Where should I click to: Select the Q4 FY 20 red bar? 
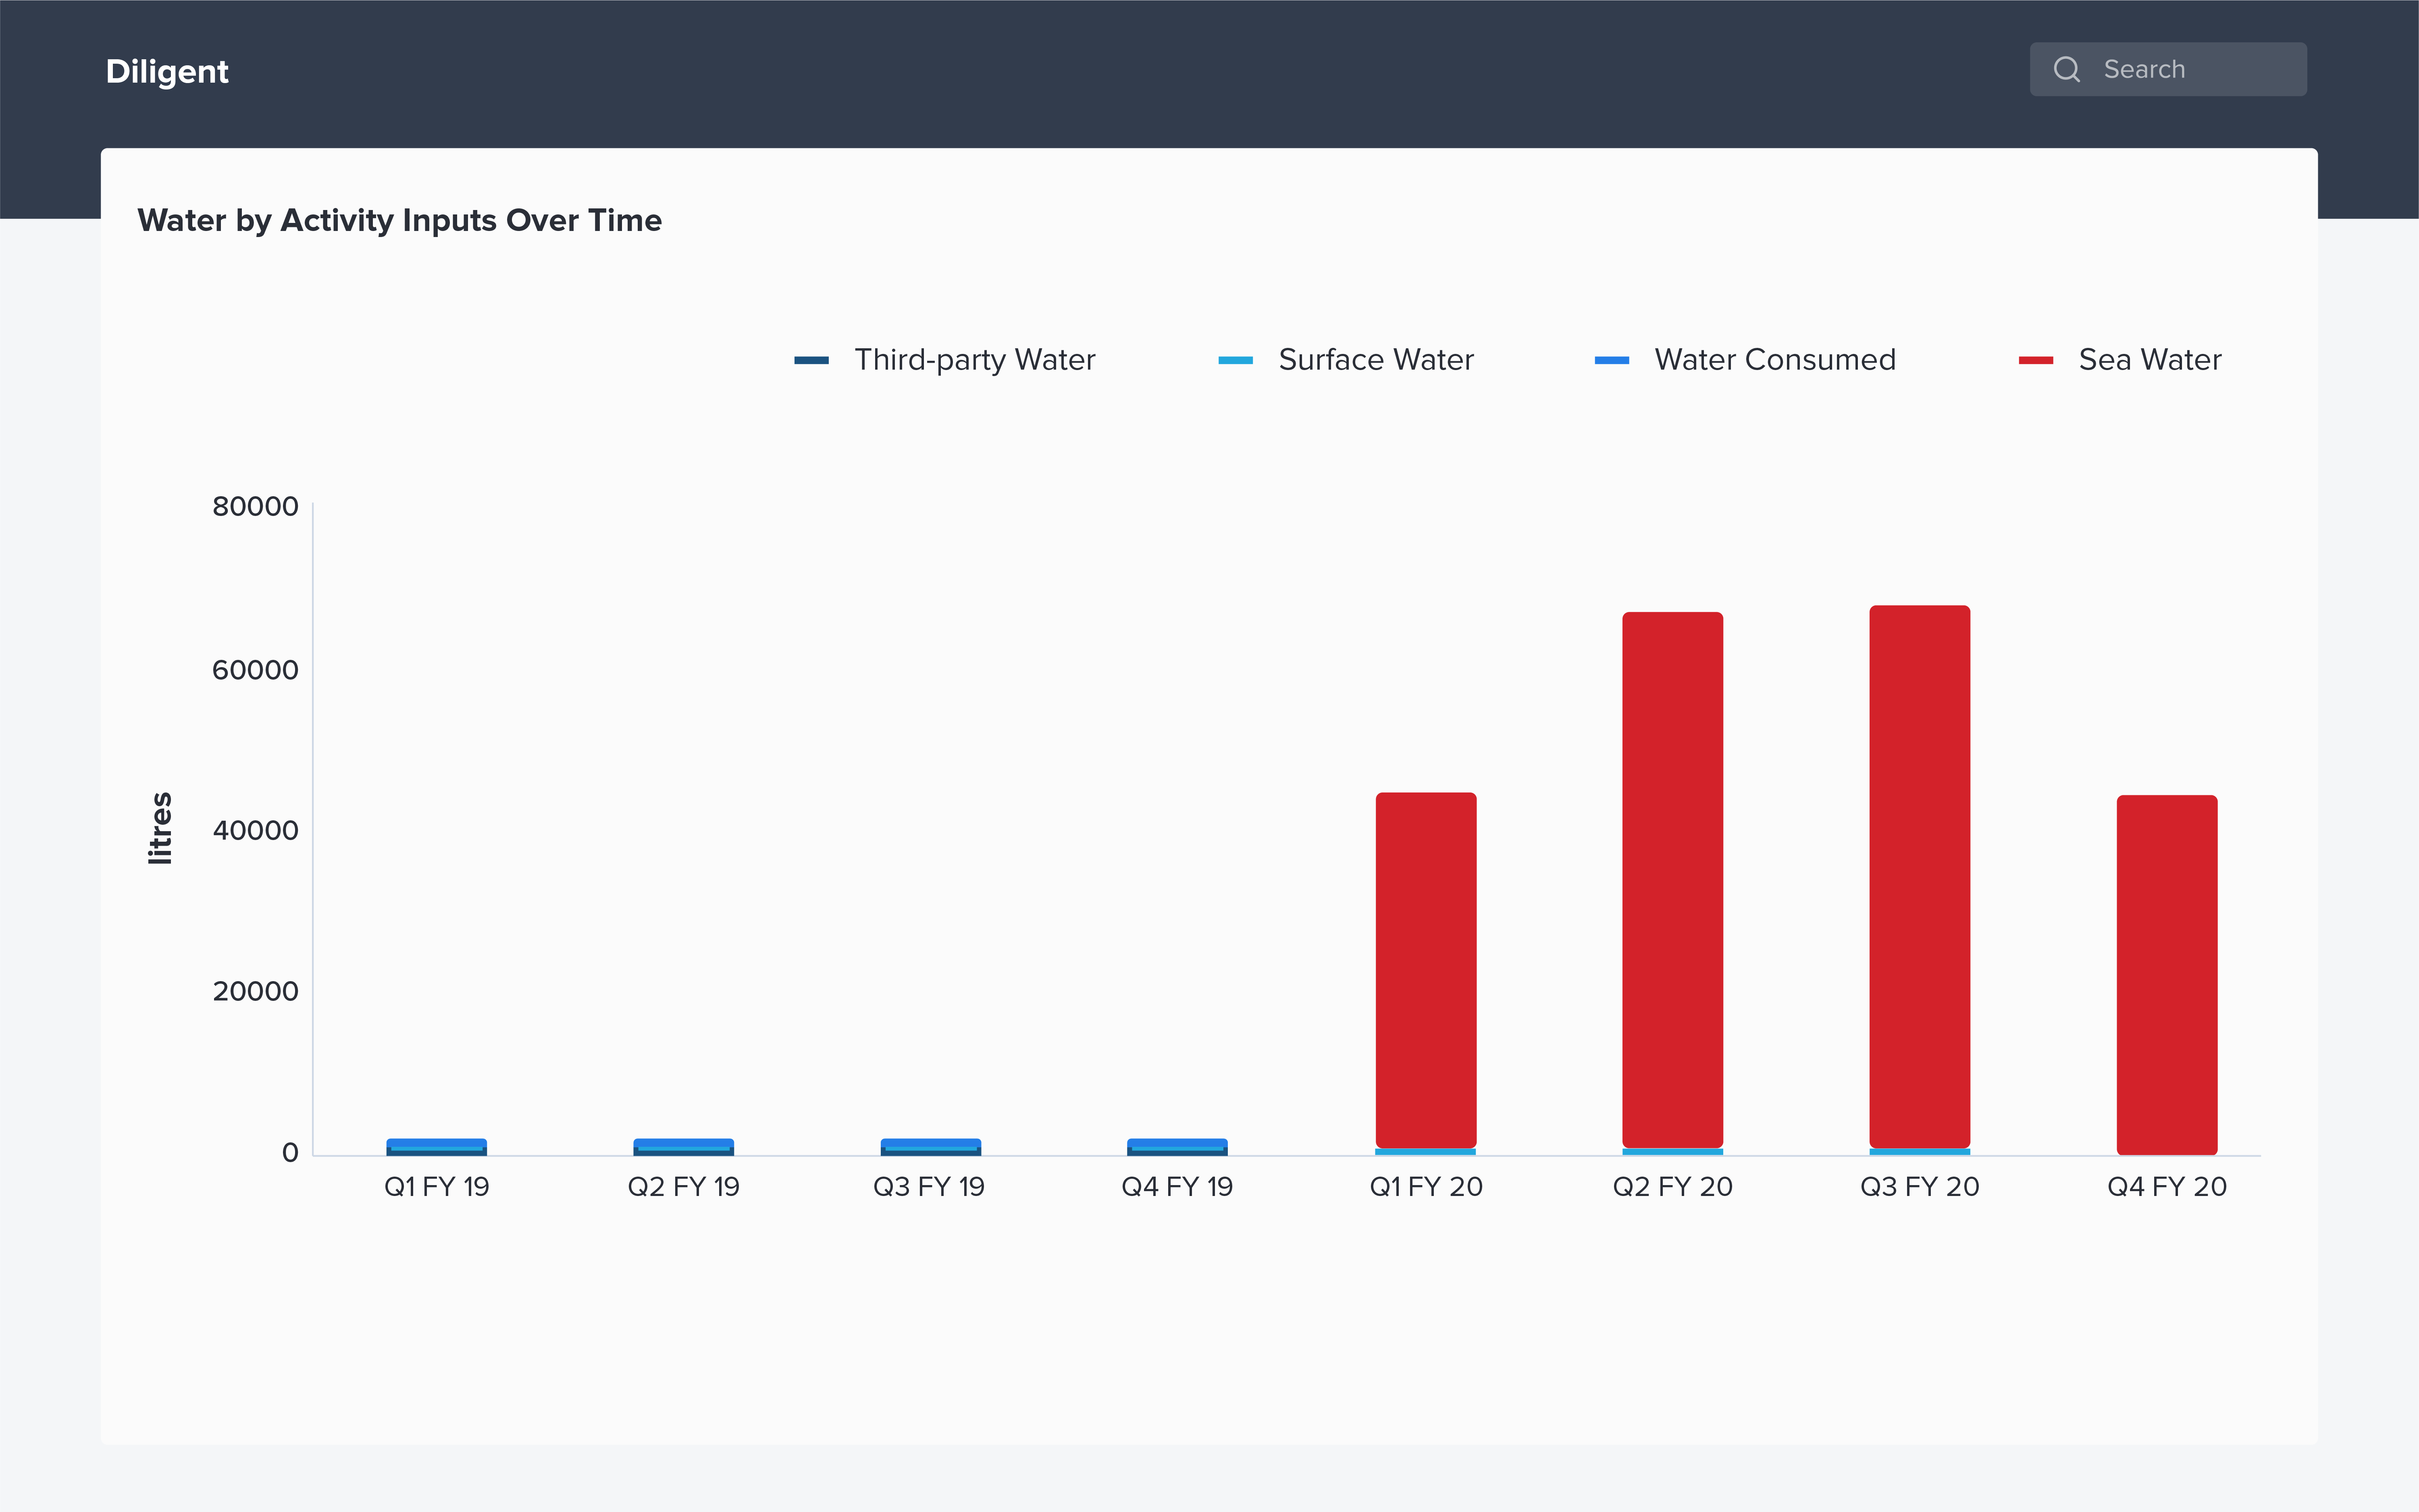coord(2167,975)
